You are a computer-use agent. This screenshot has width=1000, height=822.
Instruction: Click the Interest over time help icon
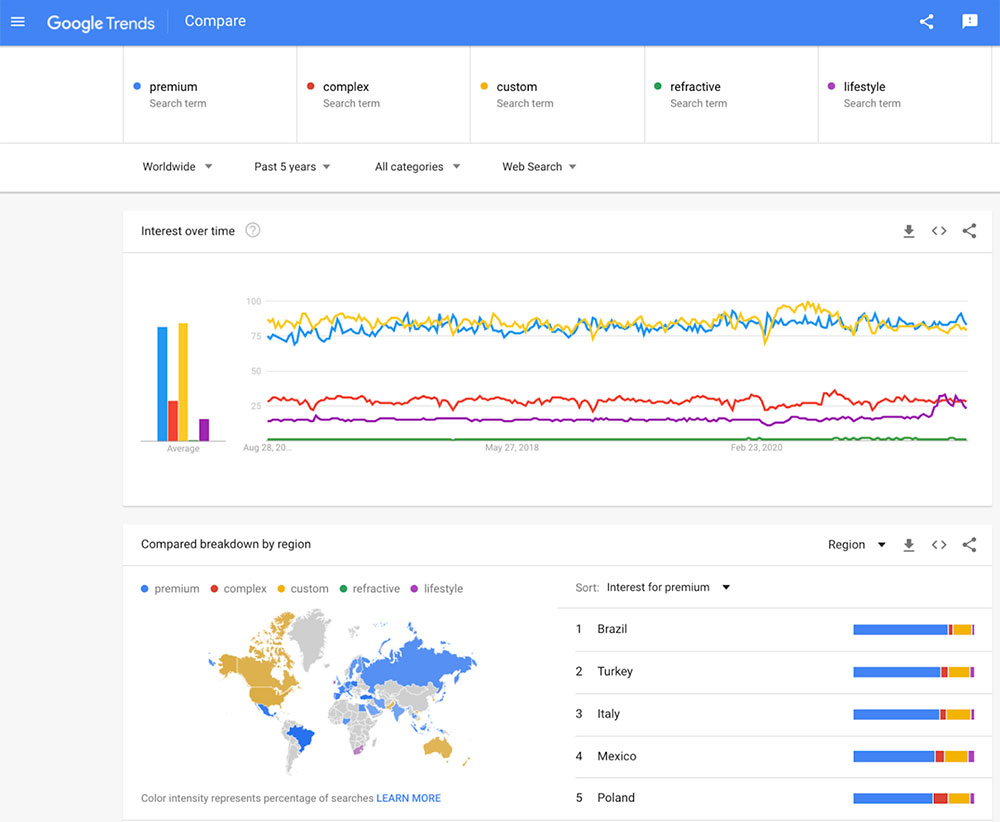(253, 231)
